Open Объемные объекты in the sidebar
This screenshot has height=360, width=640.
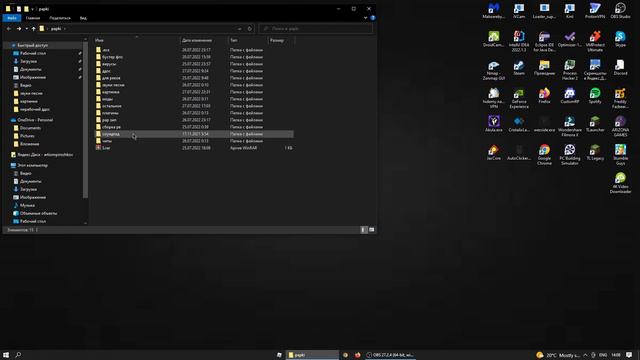[x=38, y=213]
